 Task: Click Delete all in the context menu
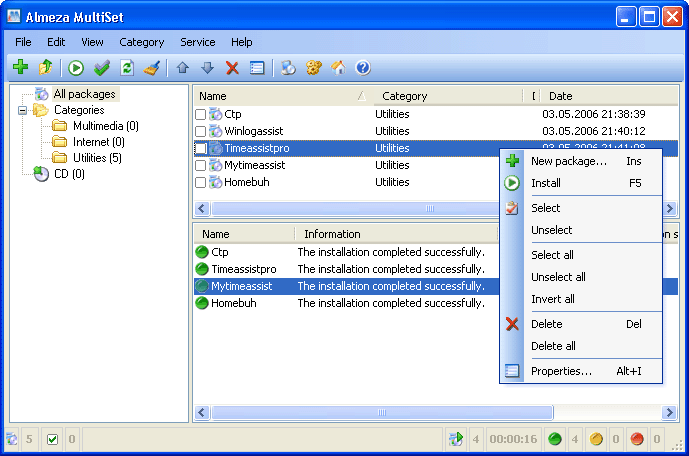pyautogui.click(x=553, y=346)
